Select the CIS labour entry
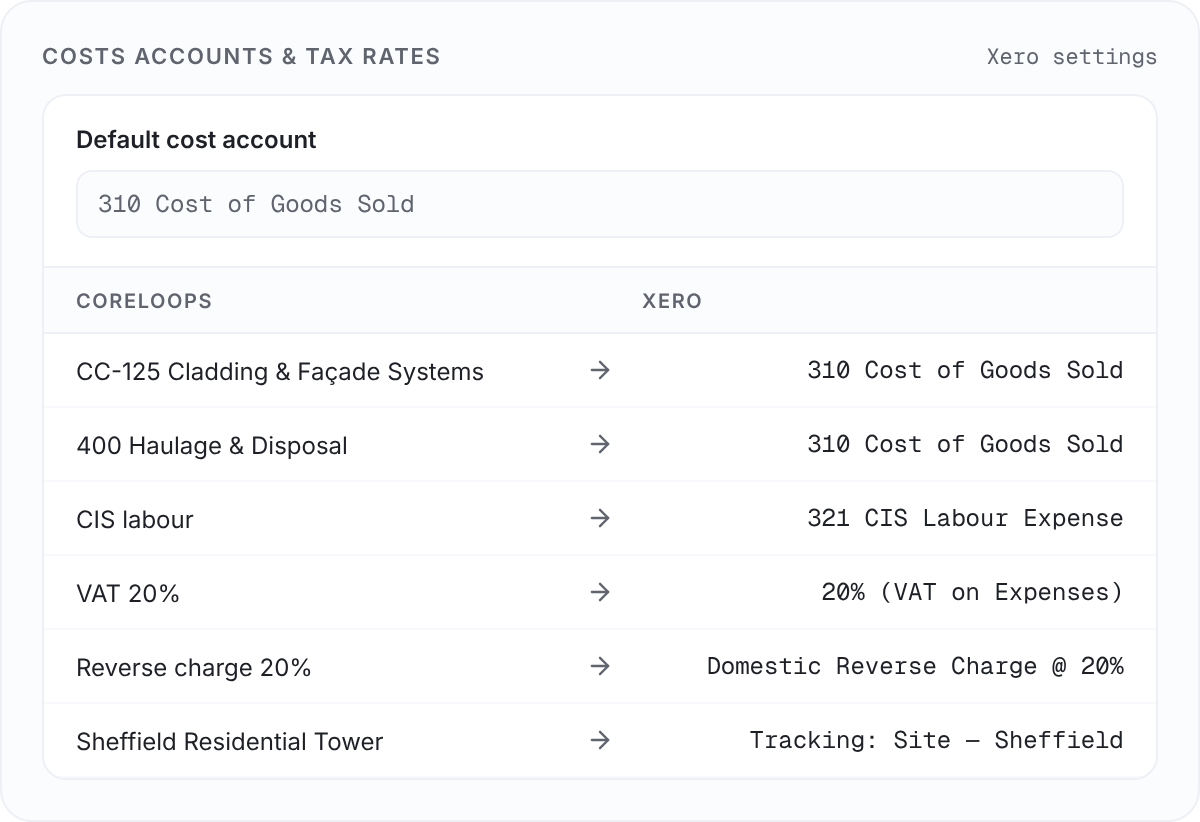The image size is (1200, 822). (135, 520)
